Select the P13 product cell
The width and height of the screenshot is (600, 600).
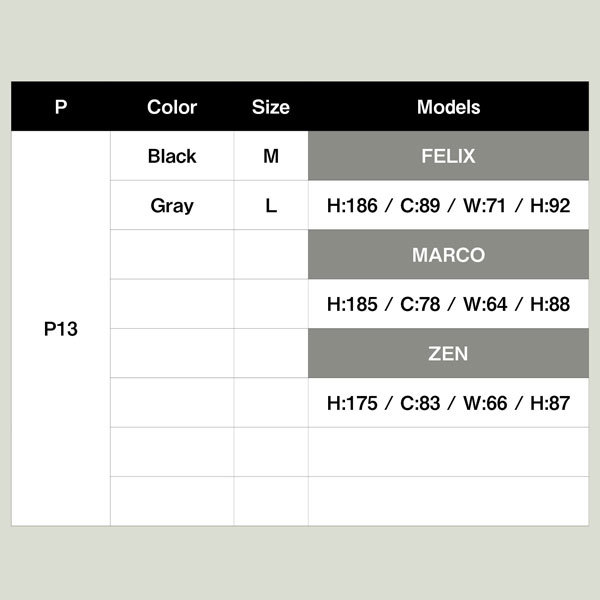(61, 329)
